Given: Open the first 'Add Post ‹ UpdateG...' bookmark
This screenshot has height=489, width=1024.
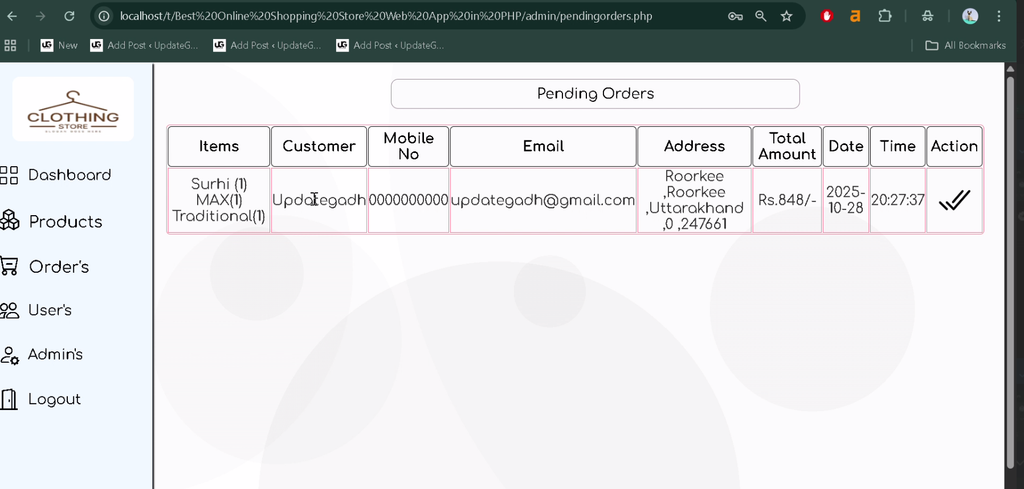Looking at the screenshot, I should pyautogui.click(x=144, y=45).
